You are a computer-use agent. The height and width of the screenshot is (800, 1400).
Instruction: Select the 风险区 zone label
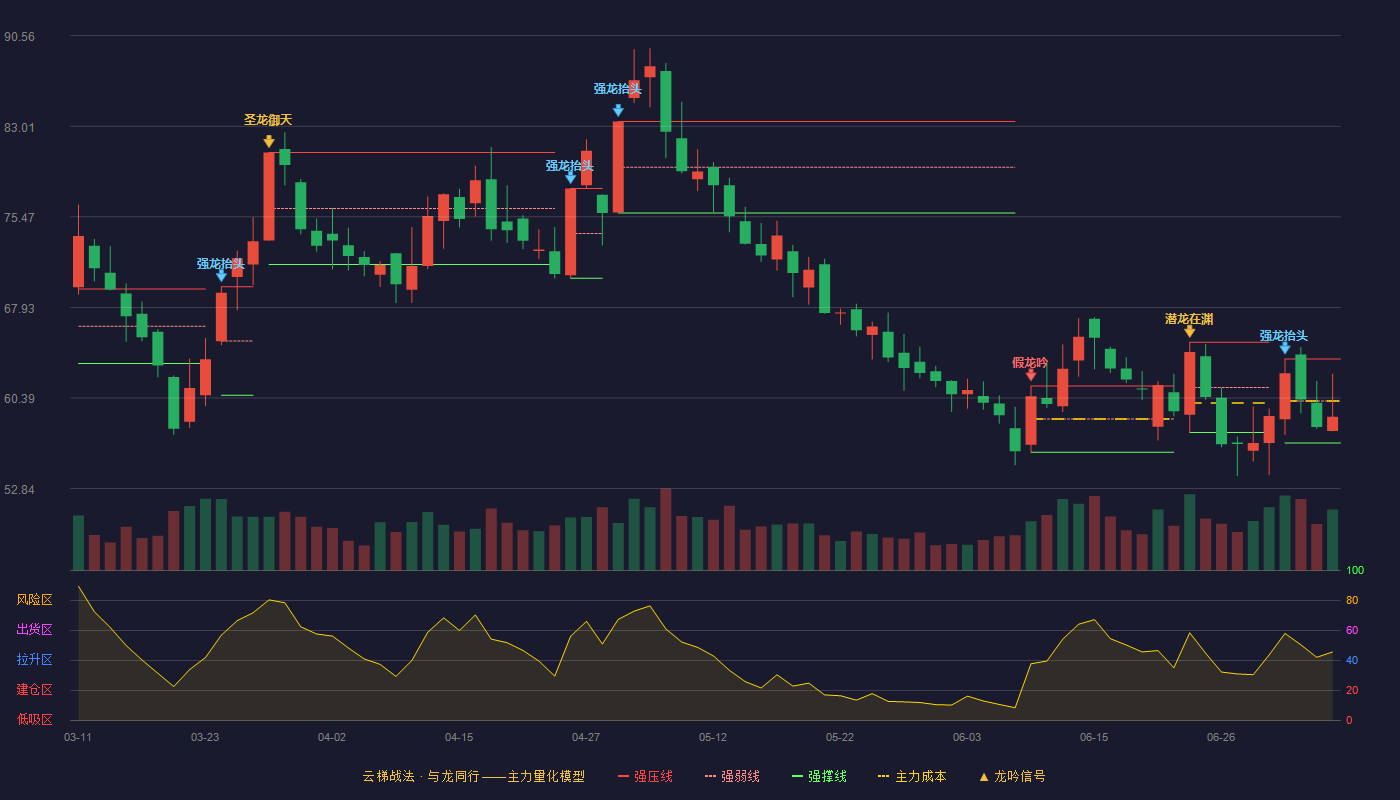click(x=34, y=600)
